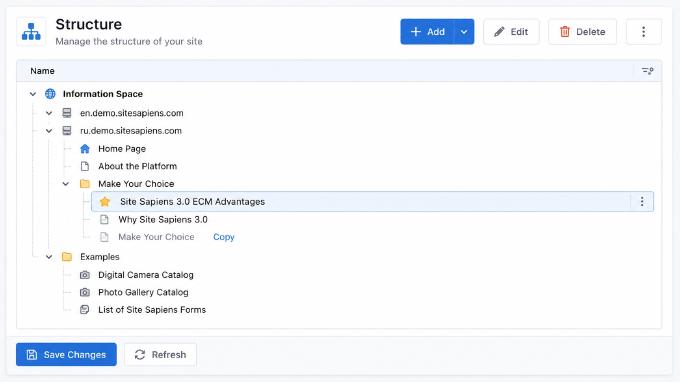Select the Examples folder row
The image size is (680, 382).
tap(100, 257)
